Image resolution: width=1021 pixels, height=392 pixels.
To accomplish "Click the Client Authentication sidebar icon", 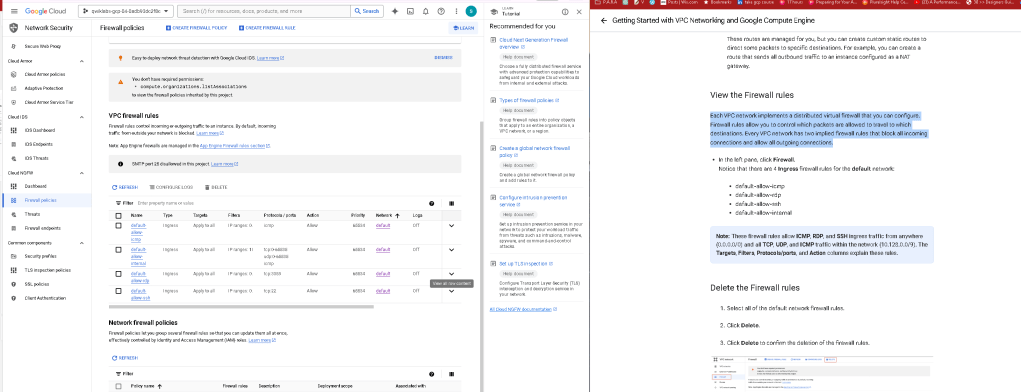I will (x=14, y=298).
